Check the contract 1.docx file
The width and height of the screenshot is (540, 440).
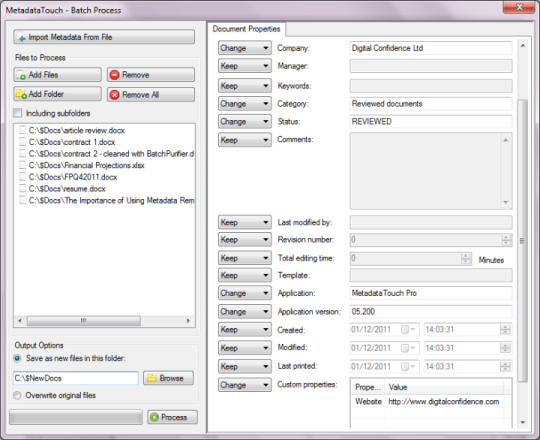[23, 142]
